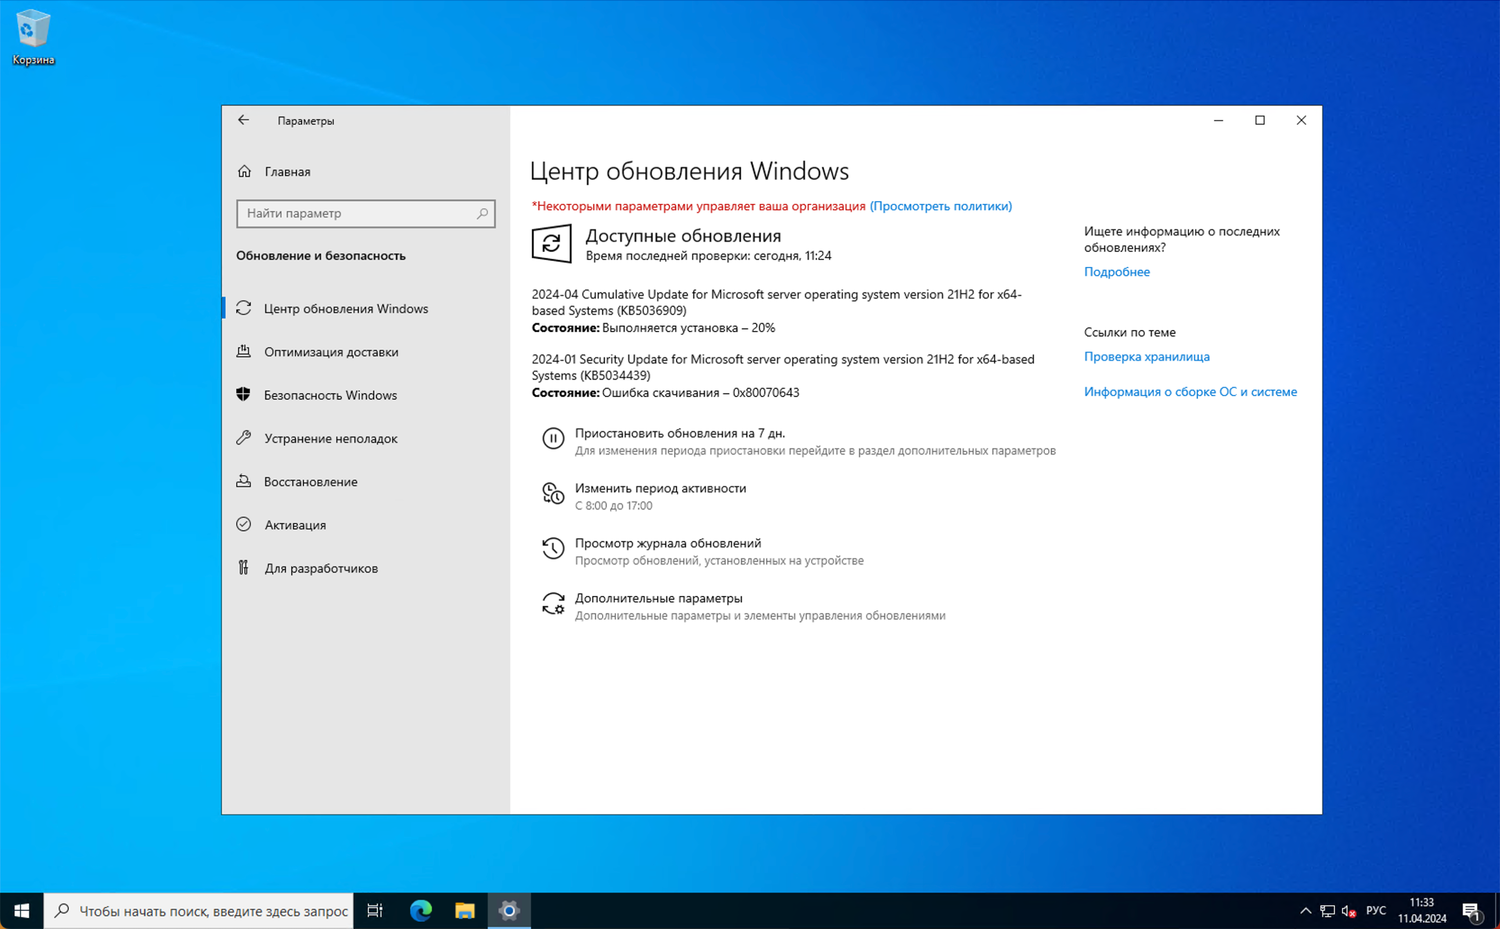Image resolution: width=1500 pixels, height=929 pixels.
Task: Navigate to Восстановление section
Action: 311,481
